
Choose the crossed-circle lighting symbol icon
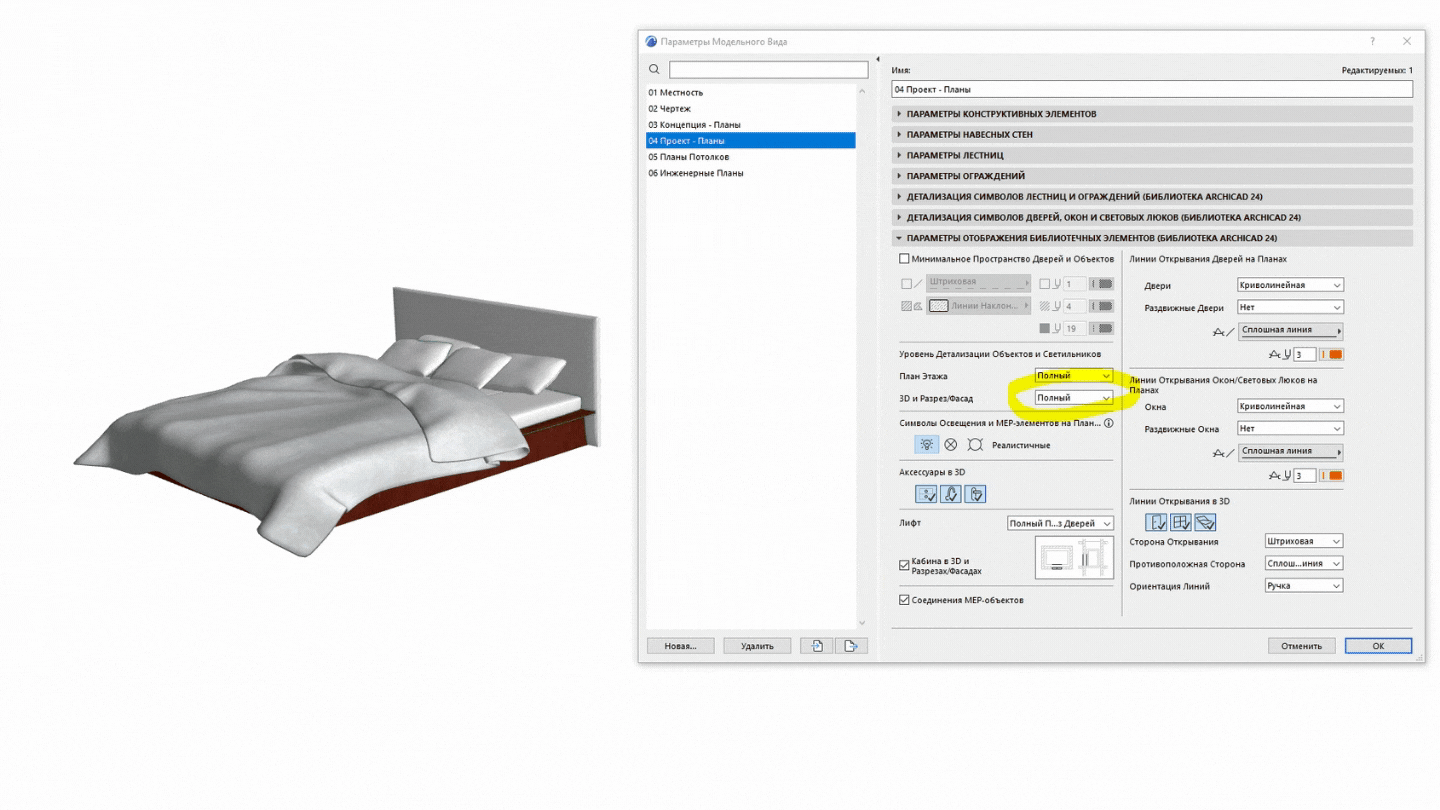pyautogui.click(x=951, y=445)
